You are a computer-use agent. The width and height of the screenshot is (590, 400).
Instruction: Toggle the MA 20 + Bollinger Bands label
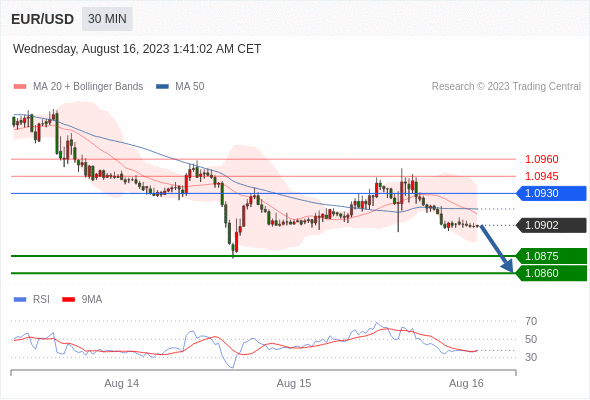[88, 87]
